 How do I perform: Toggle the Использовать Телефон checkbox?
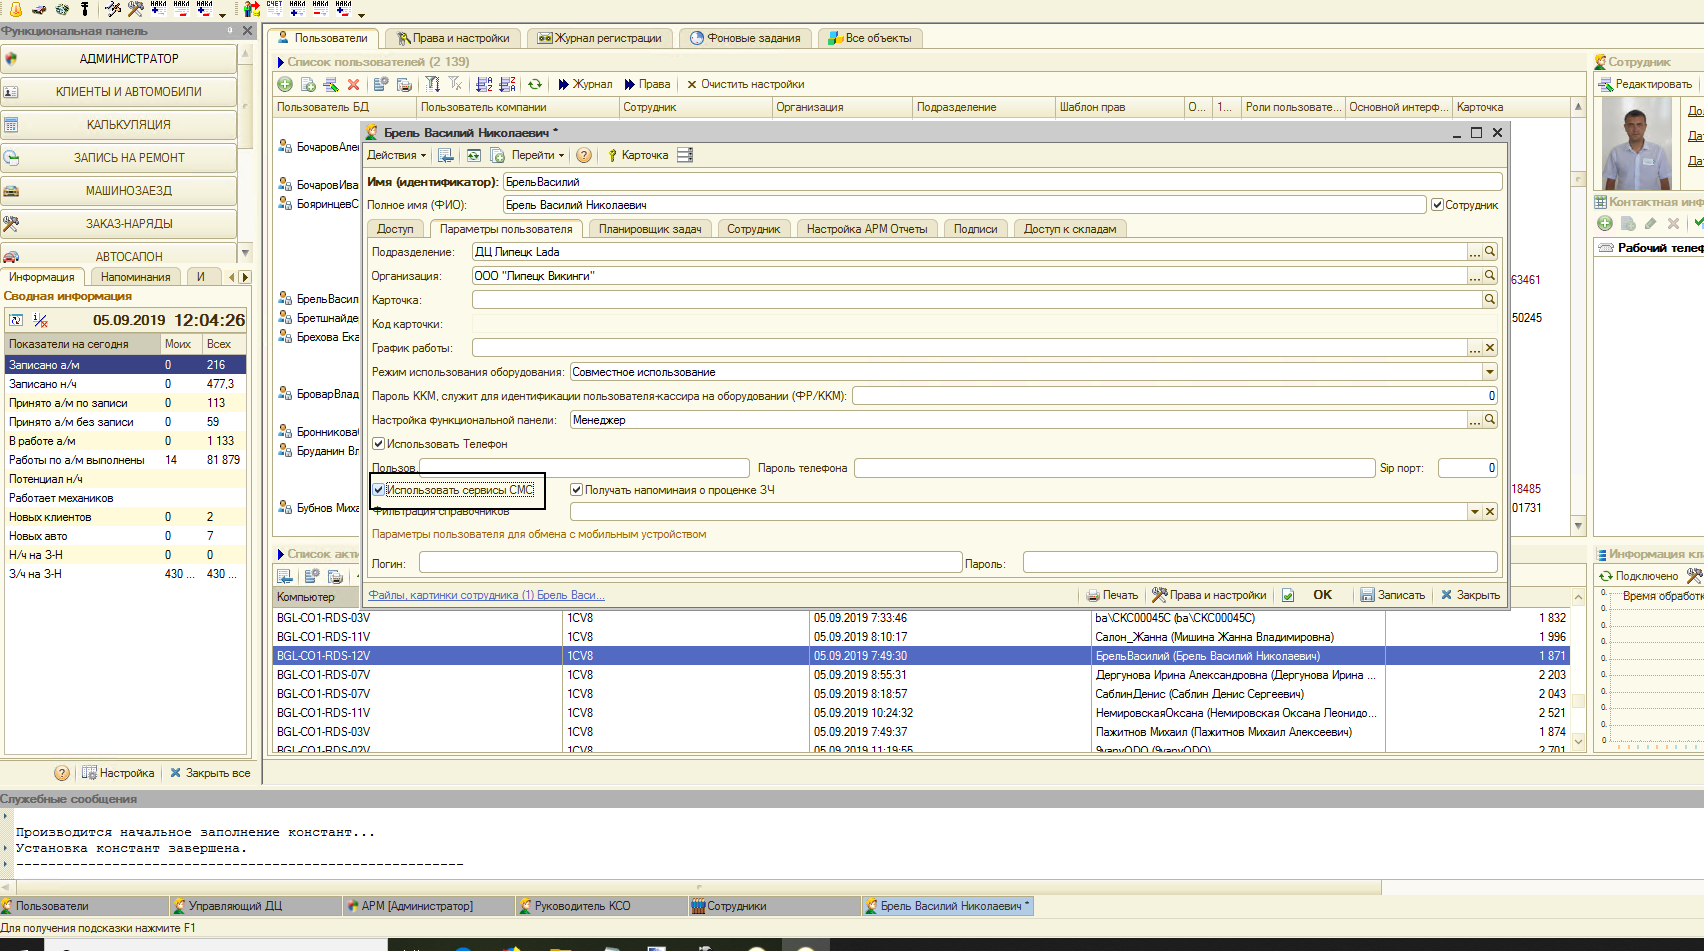point(379,444)
